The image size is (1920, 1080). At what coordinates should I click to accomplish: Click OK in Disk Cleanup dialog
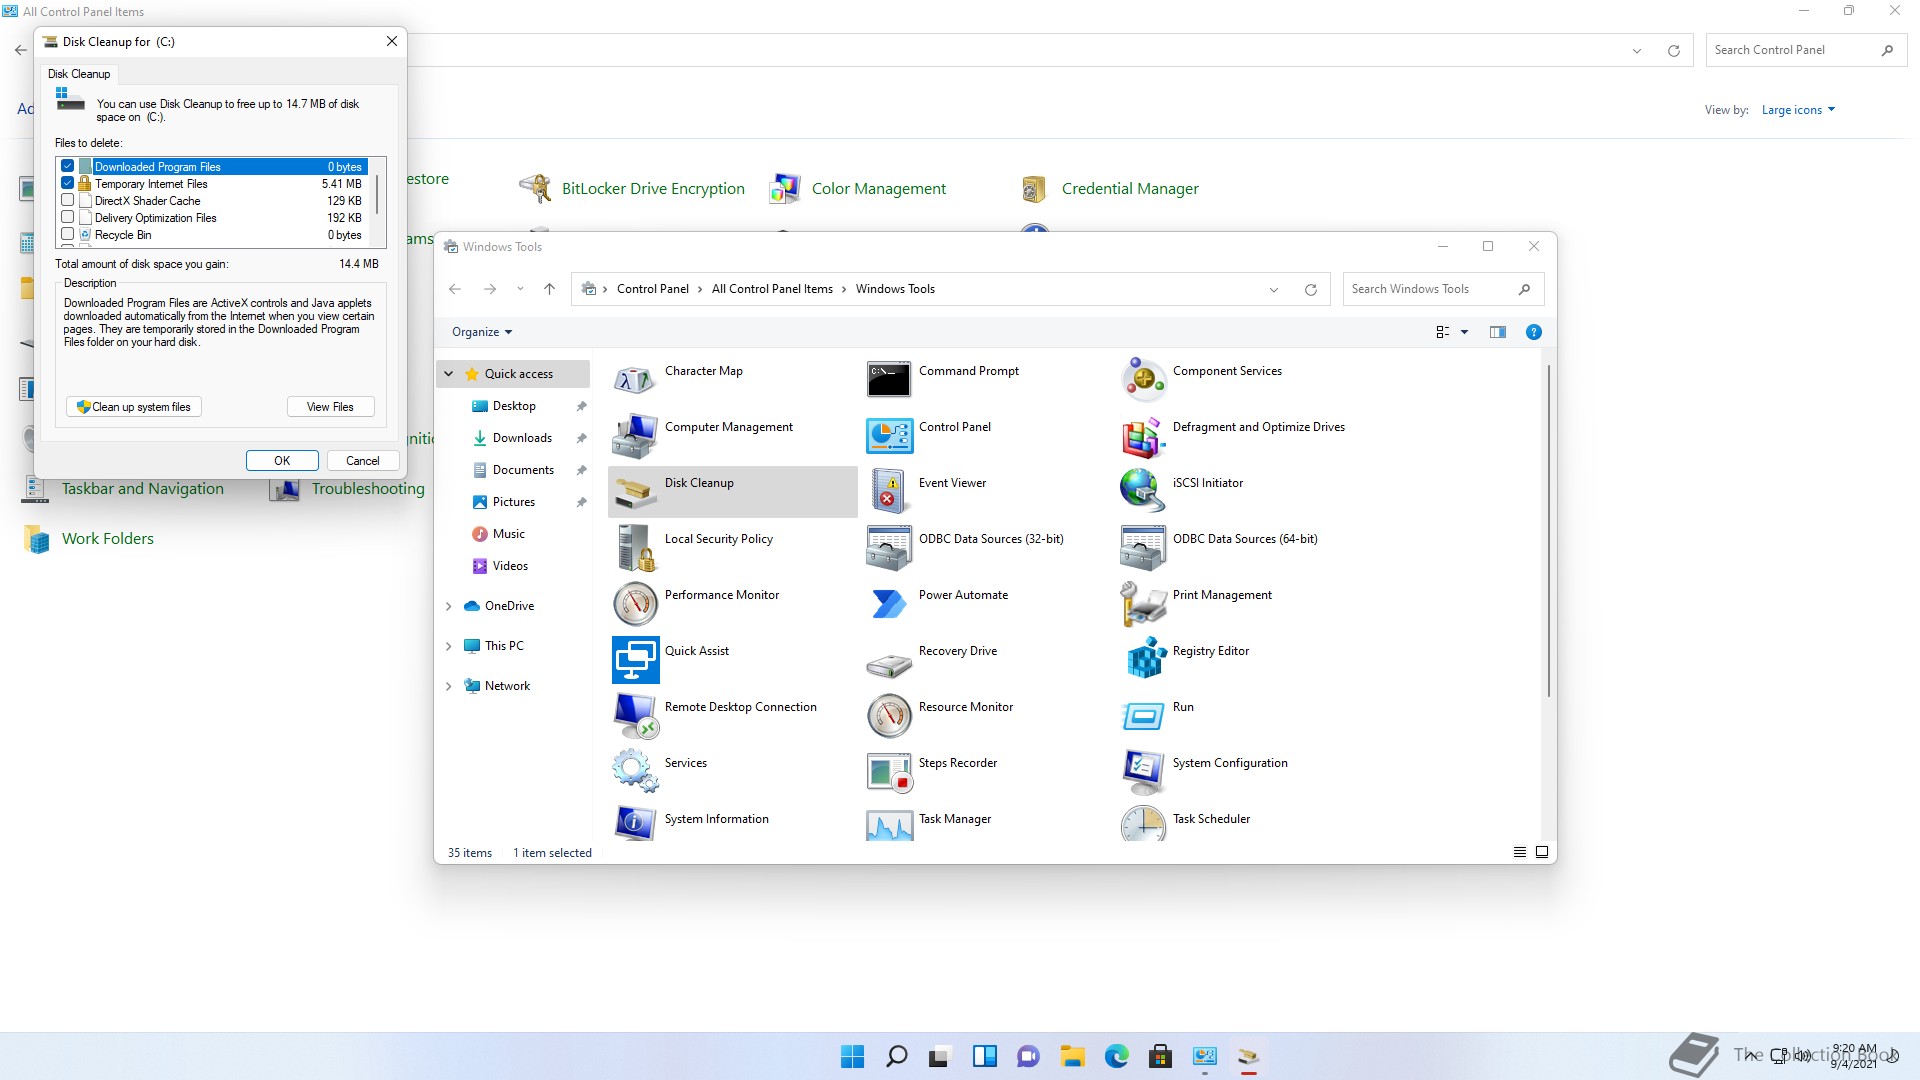[282, 461]
